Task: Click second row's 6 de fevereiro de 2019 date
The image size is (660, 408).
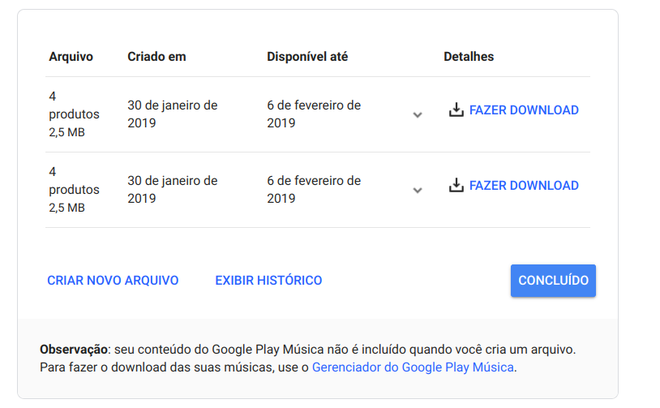Action: click(x=314, y=189)
